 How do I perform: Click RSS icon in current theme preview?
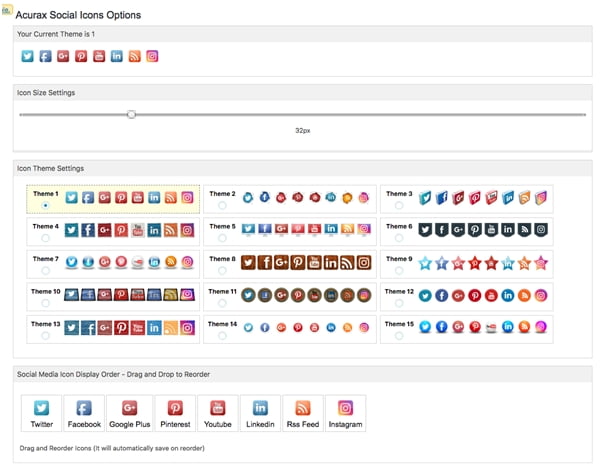coord(134,56)
